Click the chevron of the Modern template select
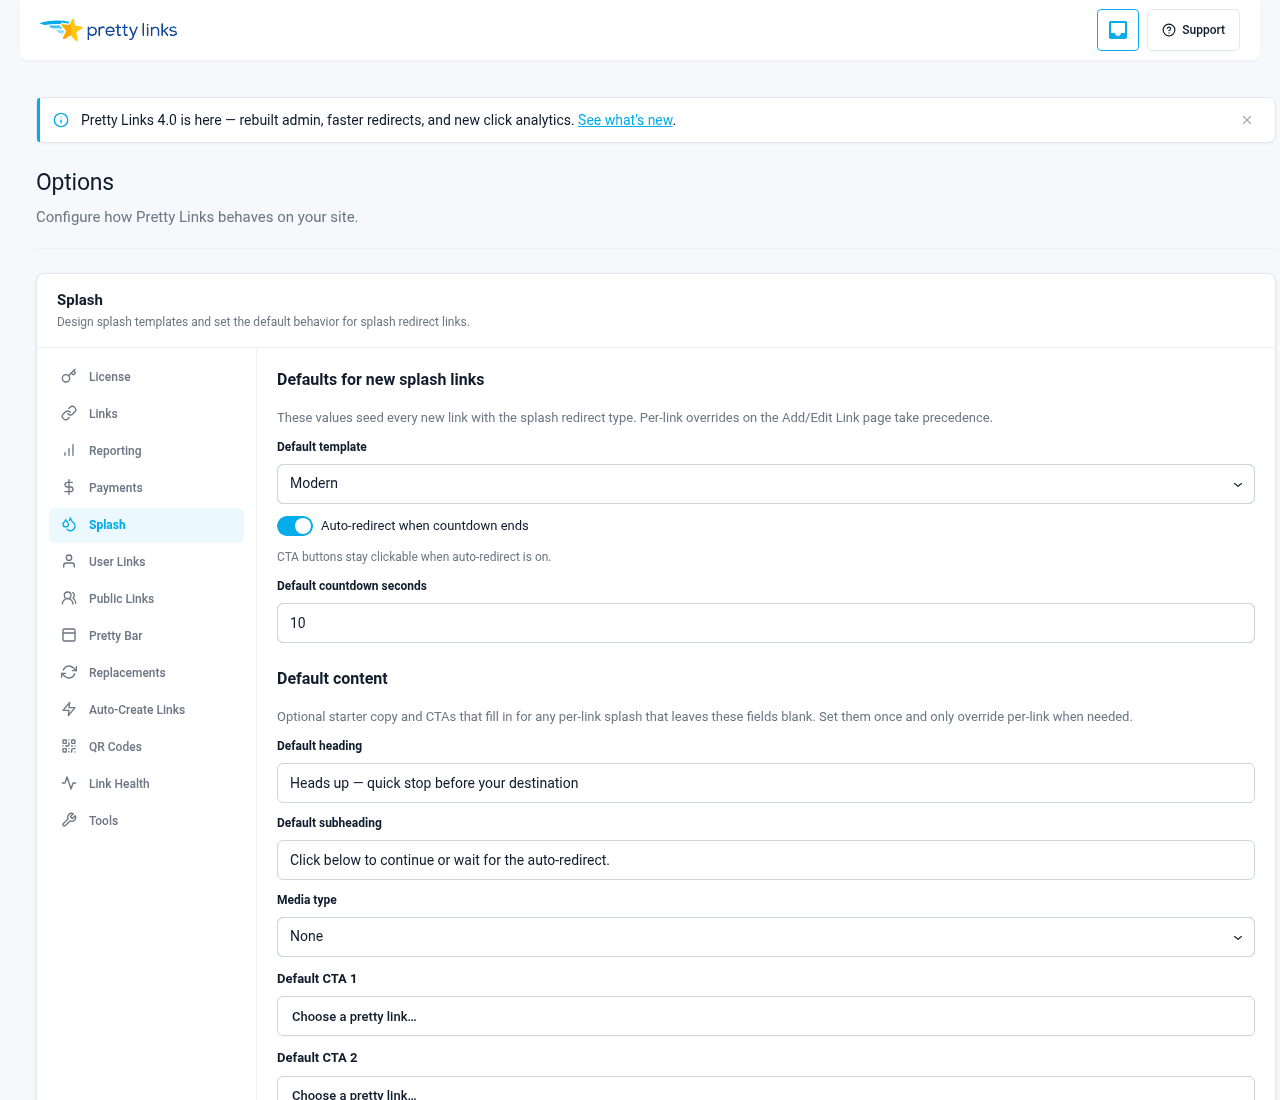The height and width of the screenshot is (1100, 1280). pos(1237,485)
